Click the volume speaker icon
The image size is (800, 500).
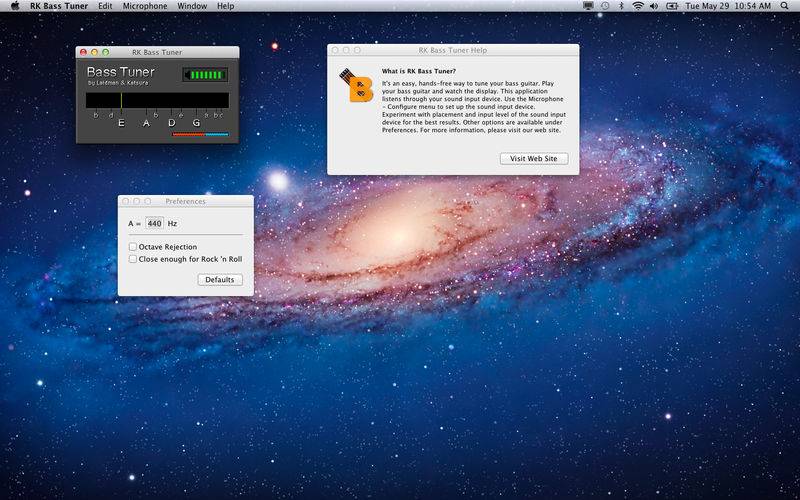coord(653,6)
